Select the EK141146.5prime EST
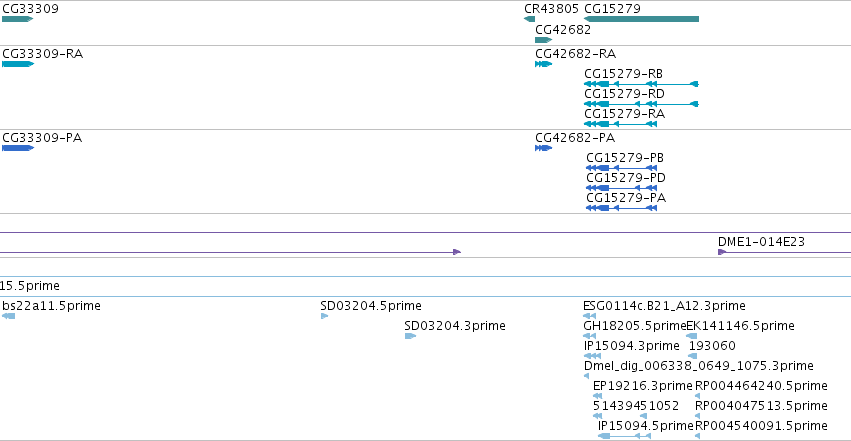851x441 pixels. 692,336
